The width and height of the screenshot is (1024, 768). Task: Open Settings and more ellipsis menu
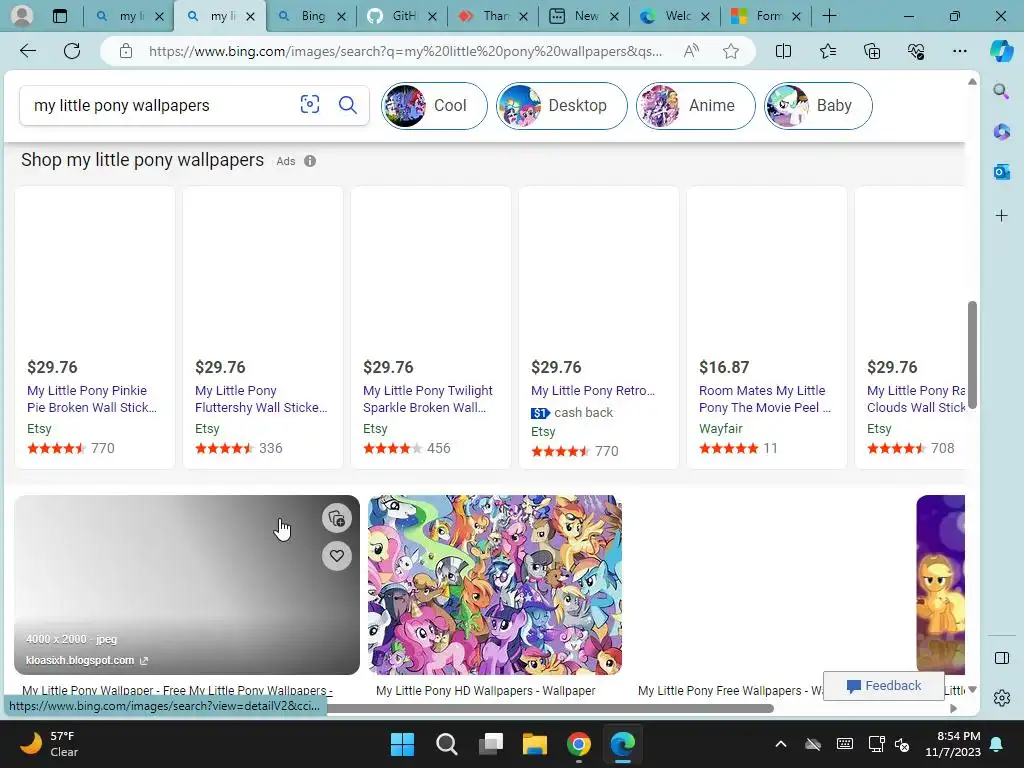(959, 51)
